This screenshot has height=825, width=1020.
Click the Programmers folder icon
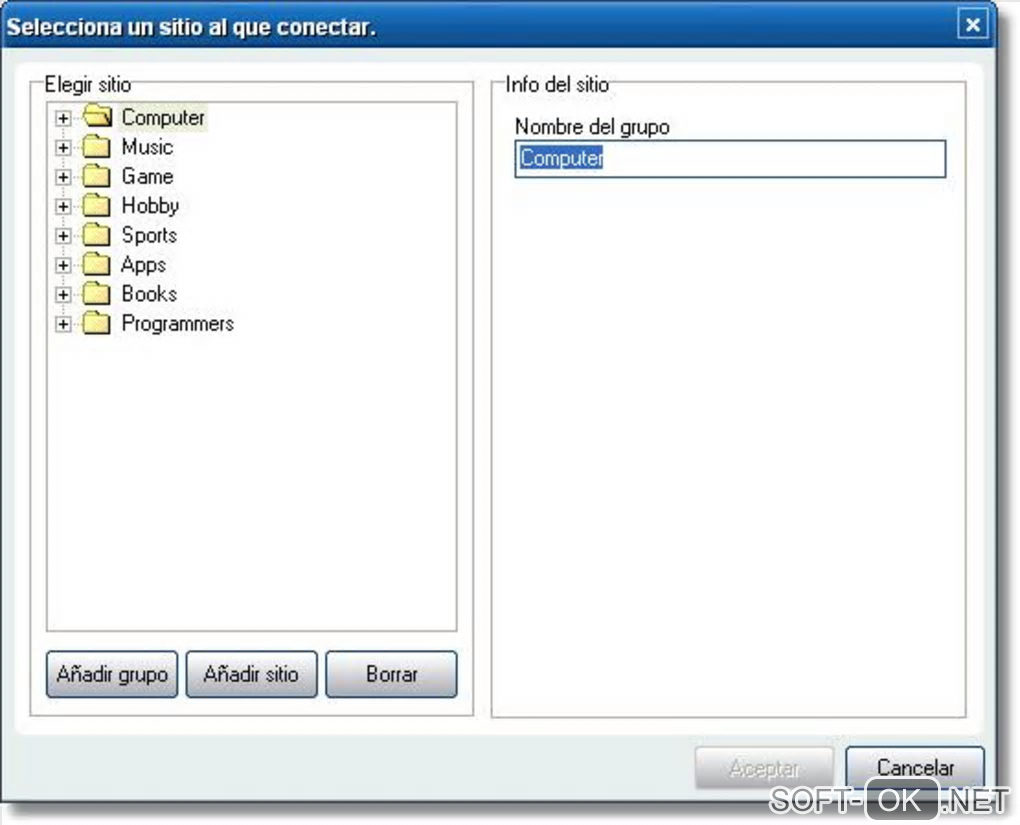point(97,323)
